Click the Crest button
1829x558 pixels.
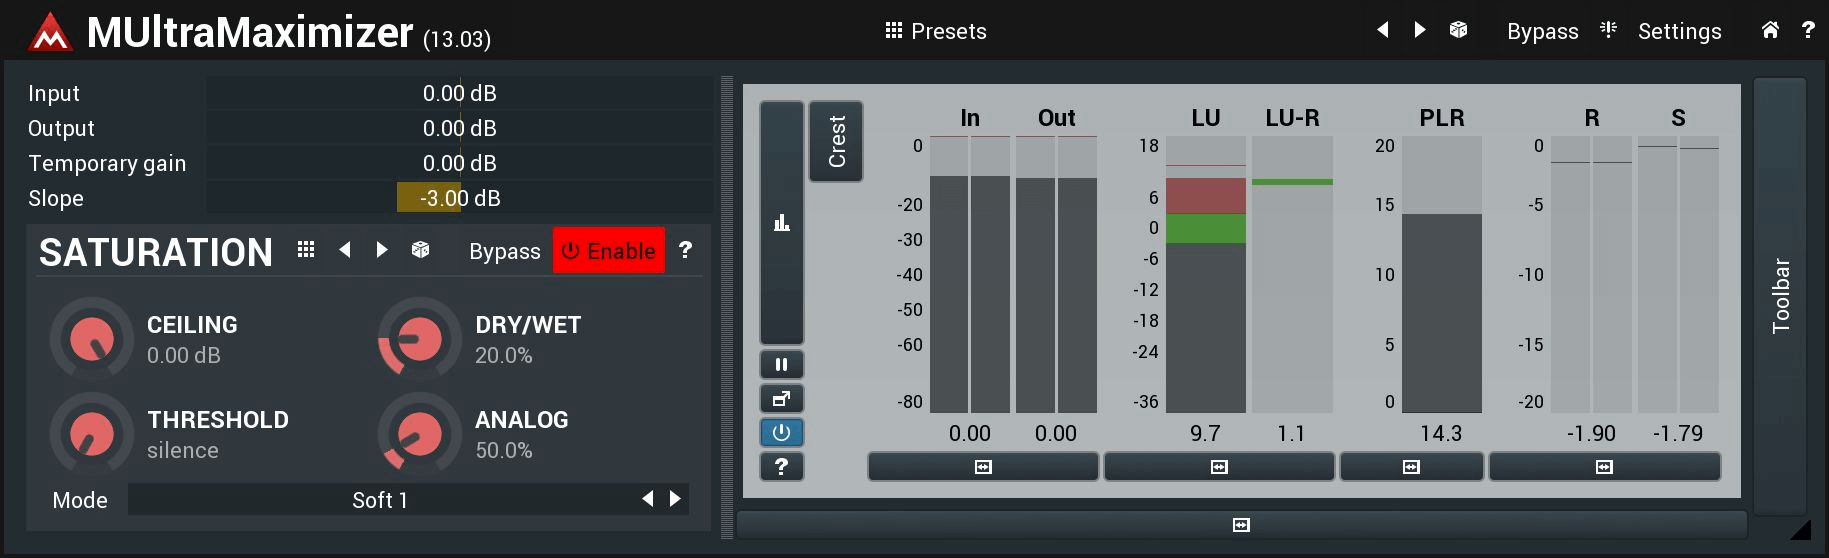(836, 141)
